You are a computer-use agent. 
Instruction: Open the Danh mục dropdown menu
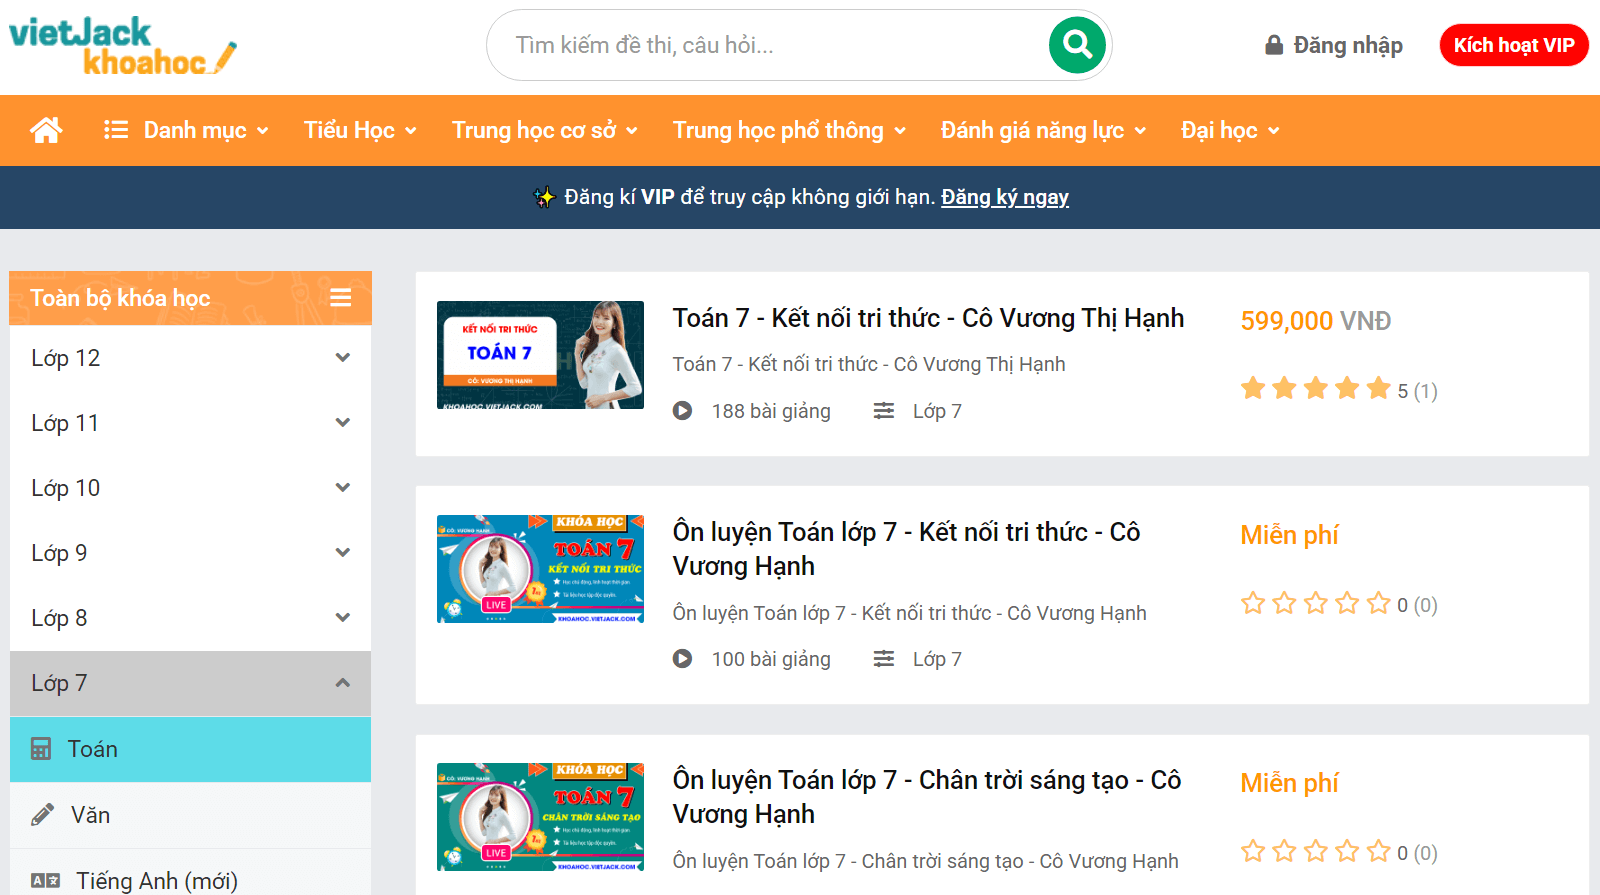pyautogui.click(x=187, y=130)
